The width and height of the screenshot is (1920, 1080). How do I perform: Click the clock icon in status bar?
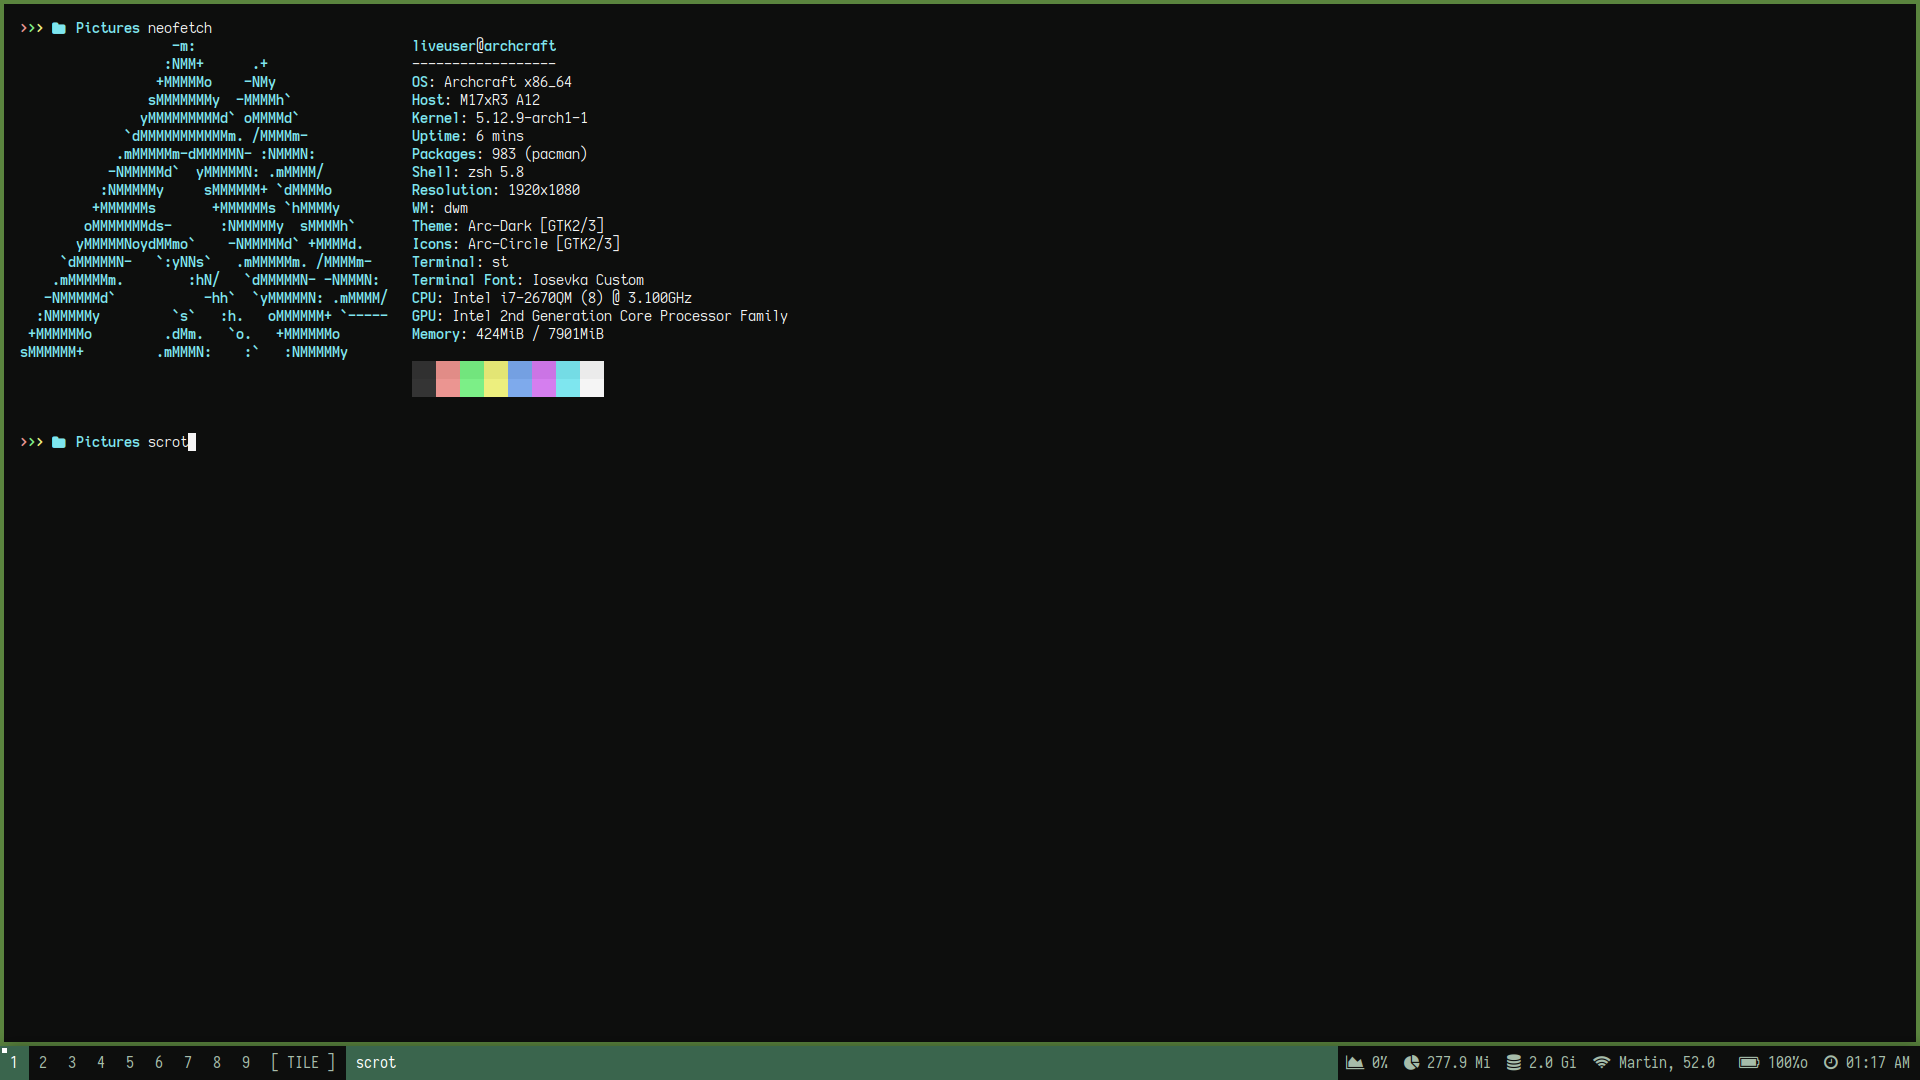(x=1831, y=1062)
